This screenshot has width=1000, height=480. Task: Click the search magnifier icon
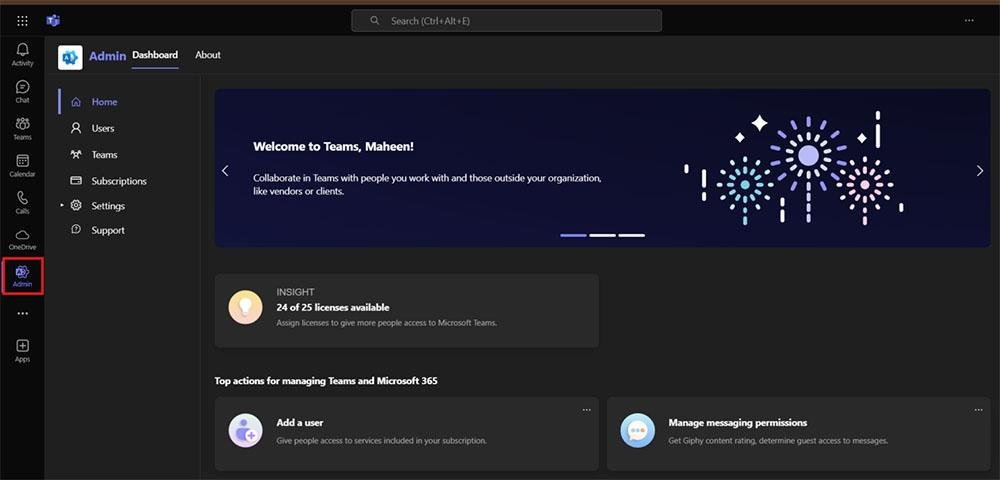click(x=375, y=20)
